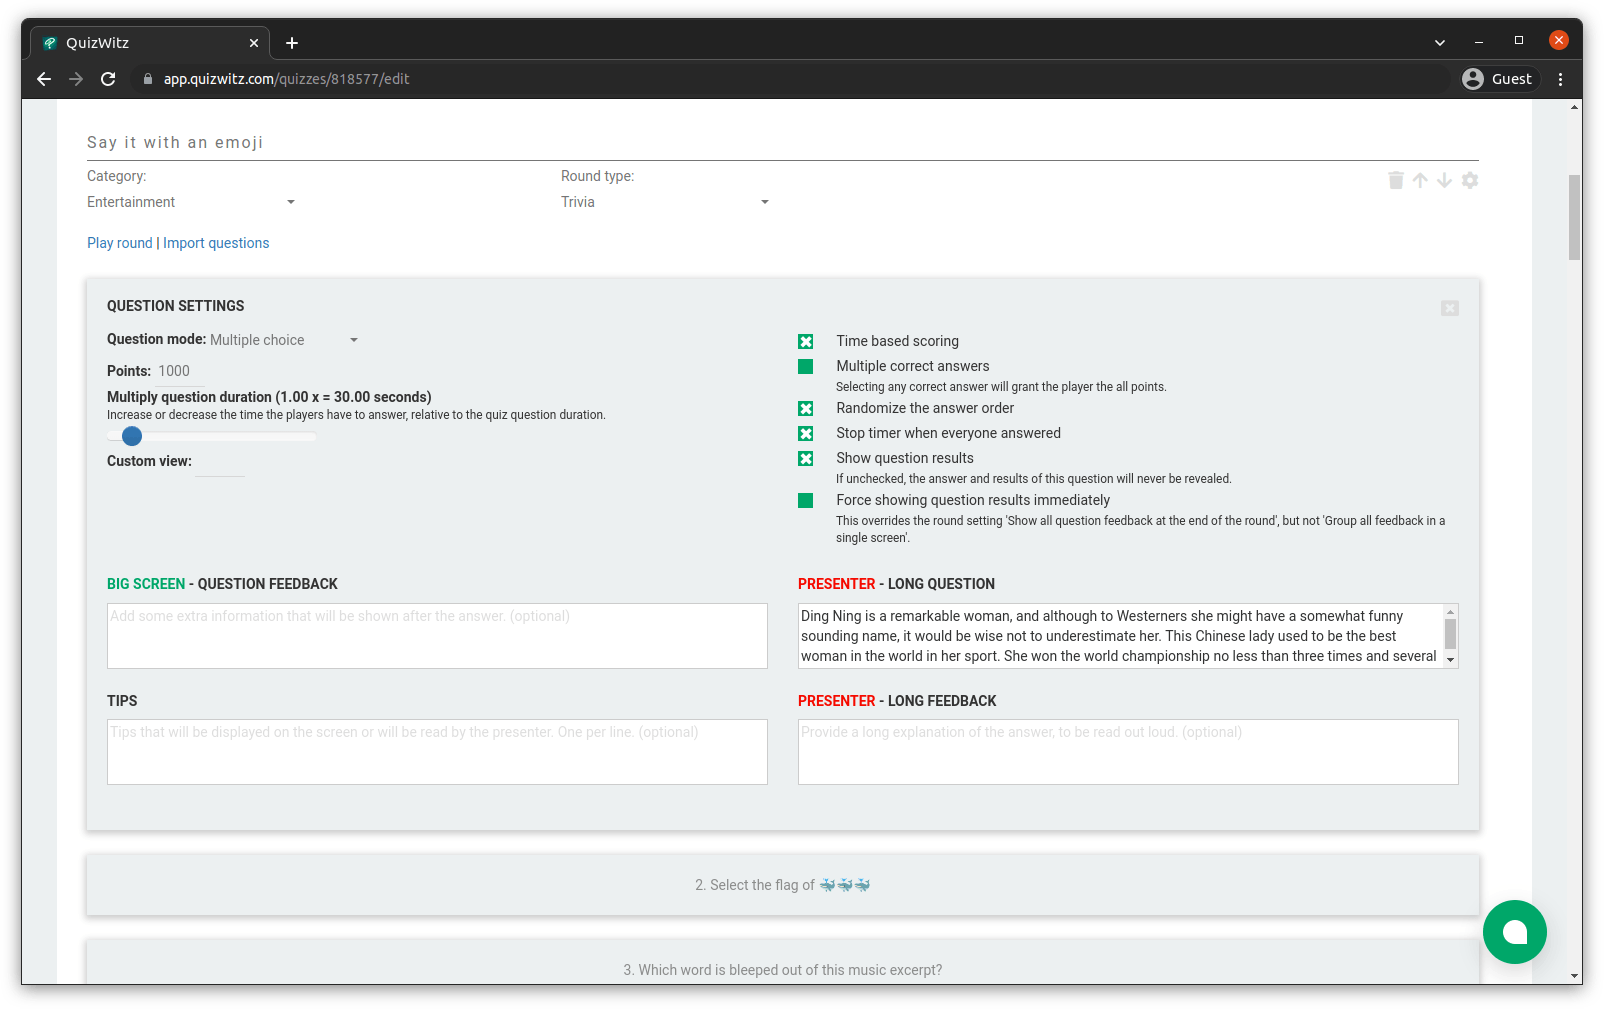Enable Multiple correct answers

[806, 366]
